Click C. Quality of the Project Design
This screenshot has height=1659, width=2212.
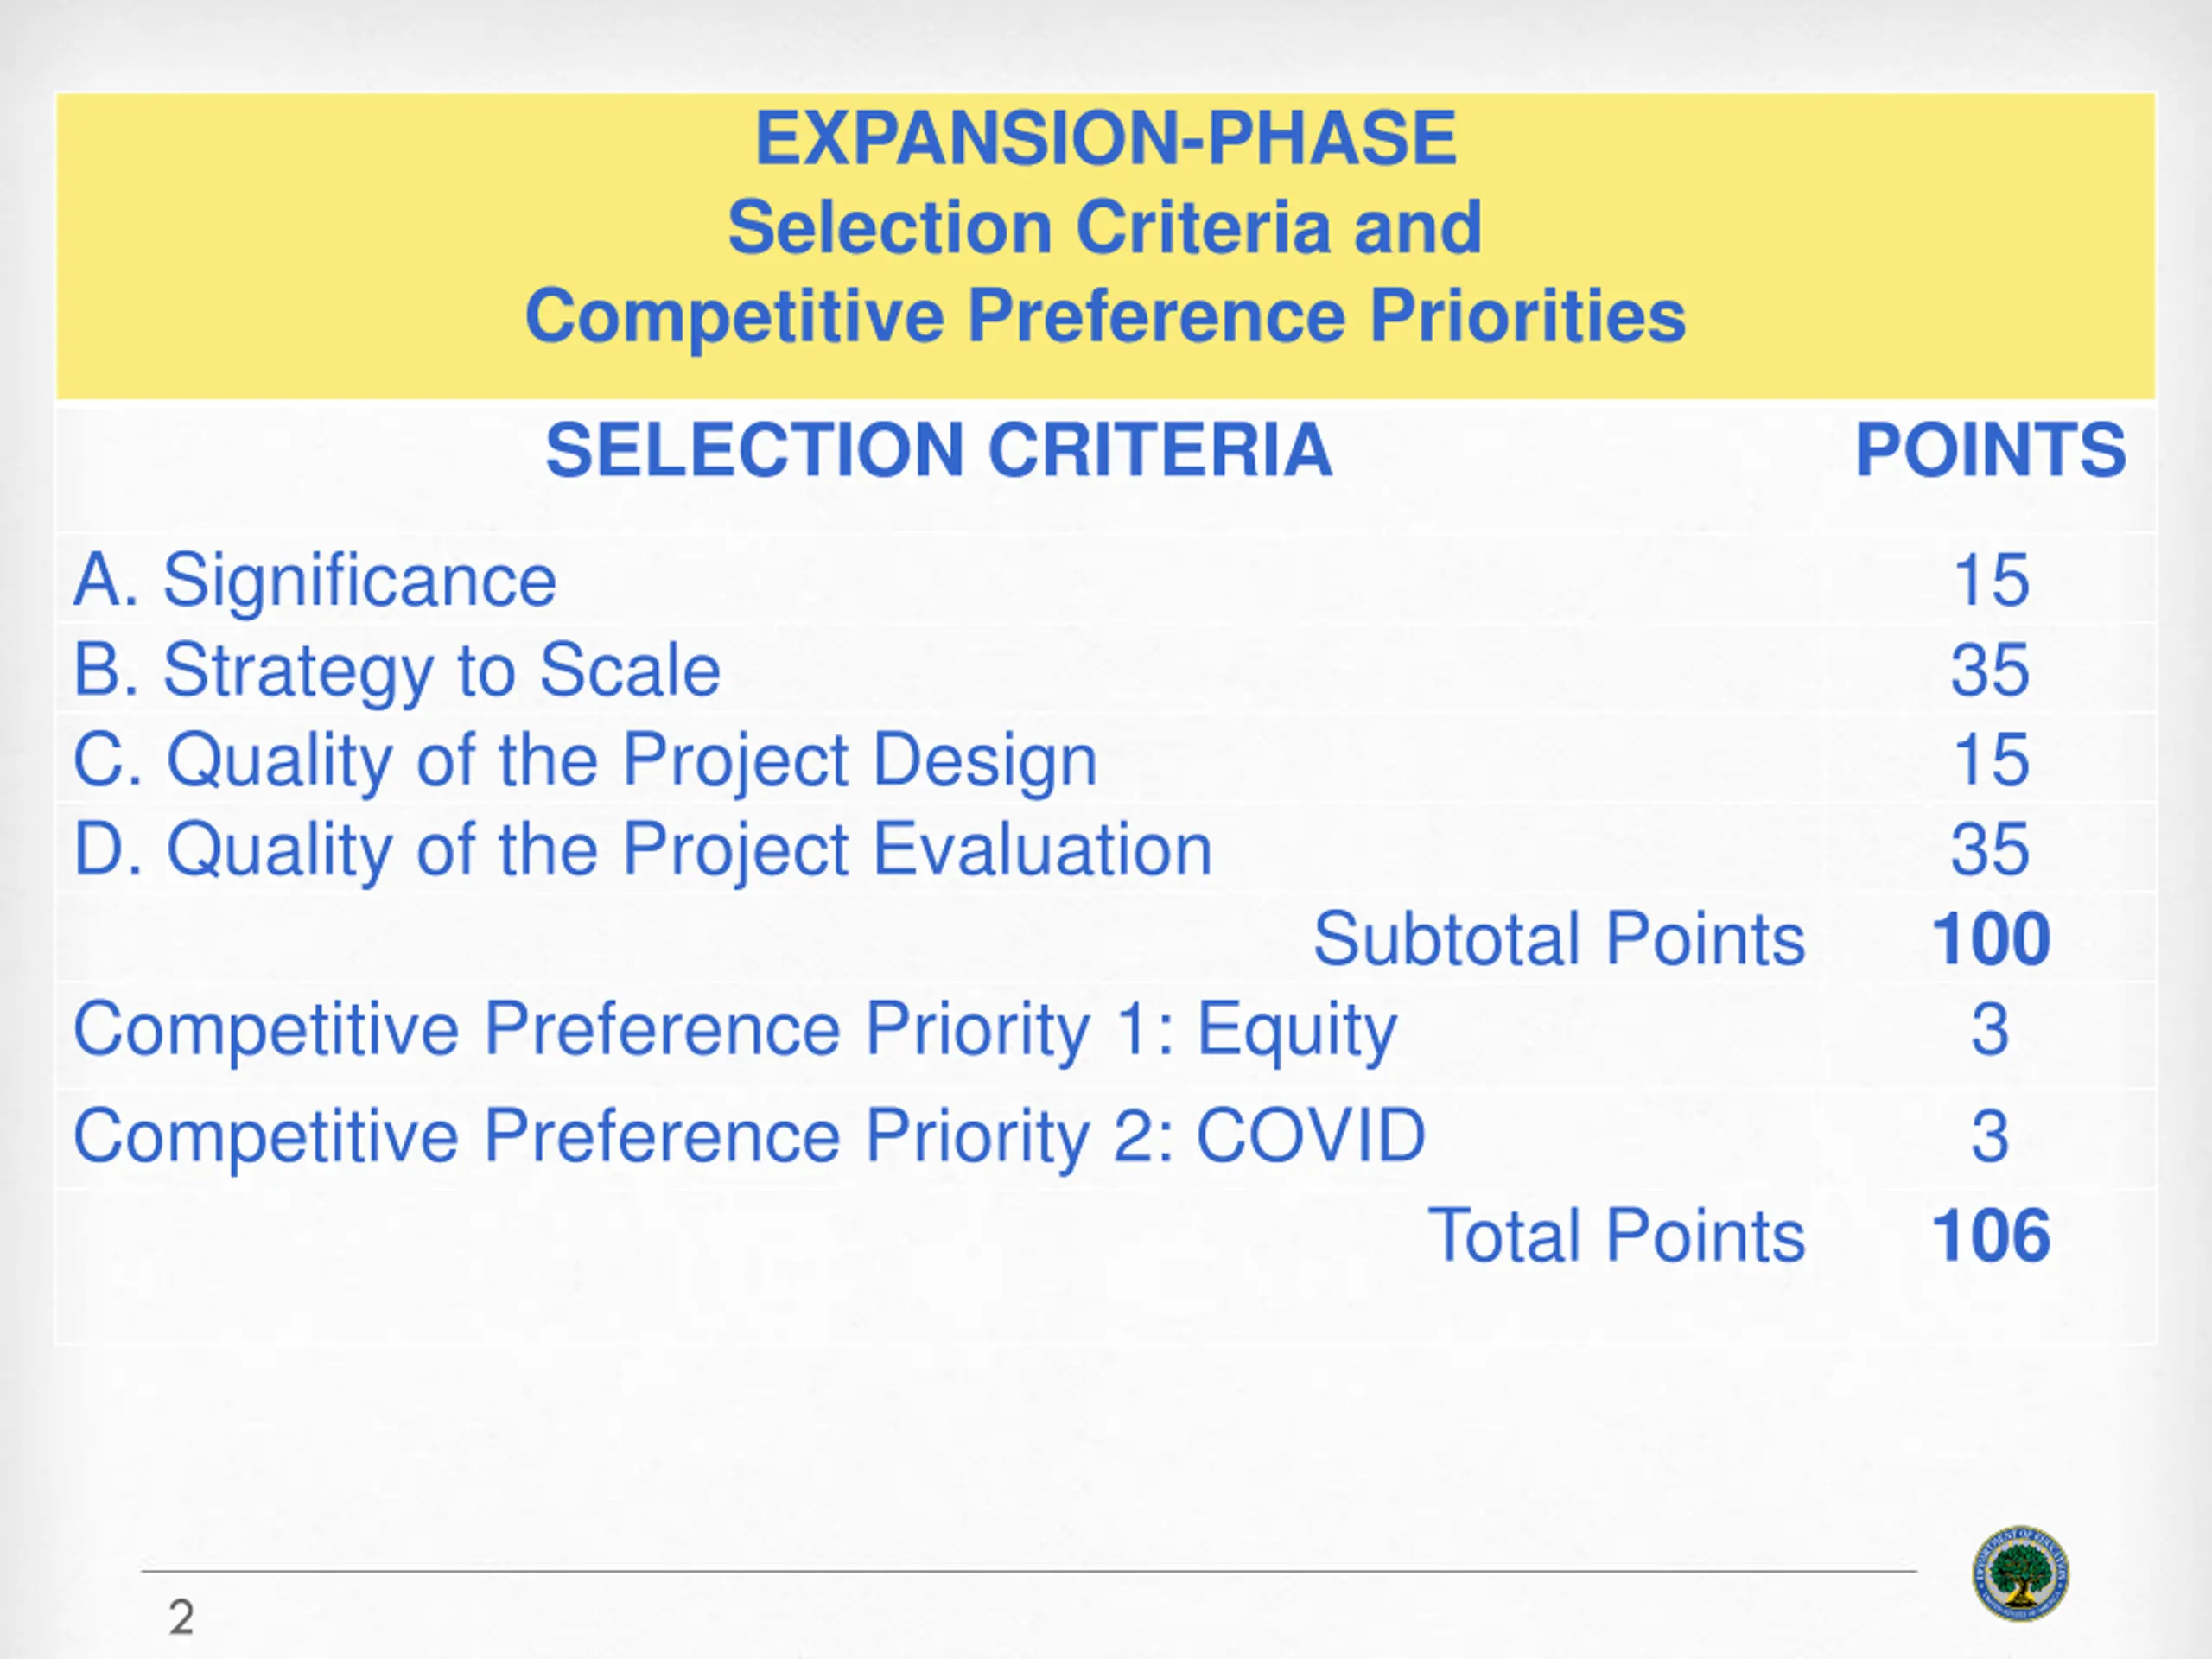click(585, 761)
